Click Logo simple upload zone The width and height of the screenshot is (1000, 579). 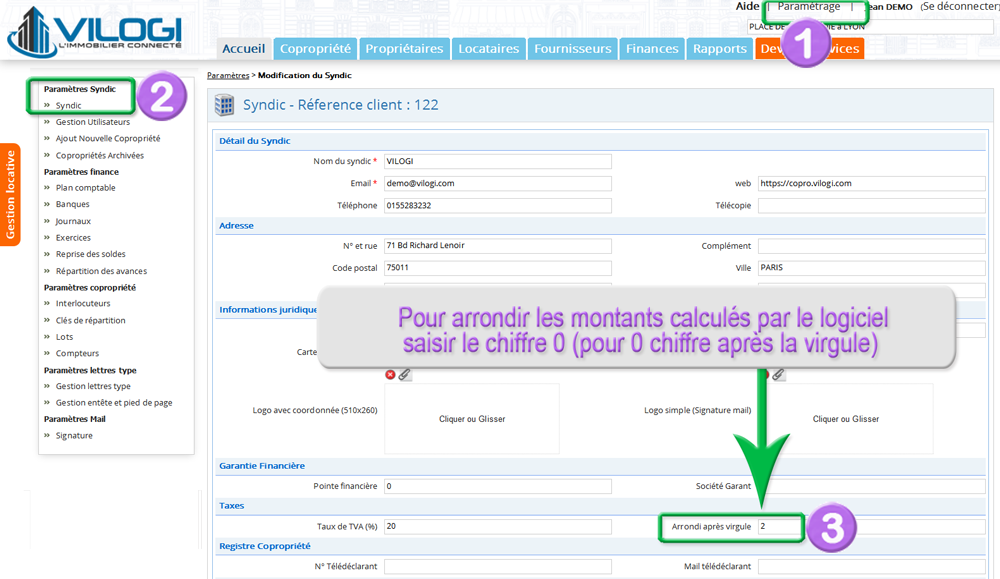point(846,419)
